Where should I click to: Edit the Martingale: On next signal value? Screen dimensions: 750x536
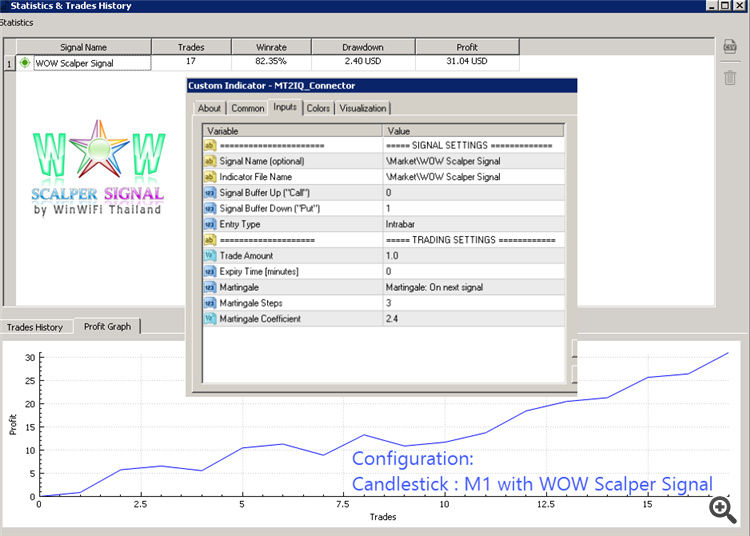(x=474, y=287)
